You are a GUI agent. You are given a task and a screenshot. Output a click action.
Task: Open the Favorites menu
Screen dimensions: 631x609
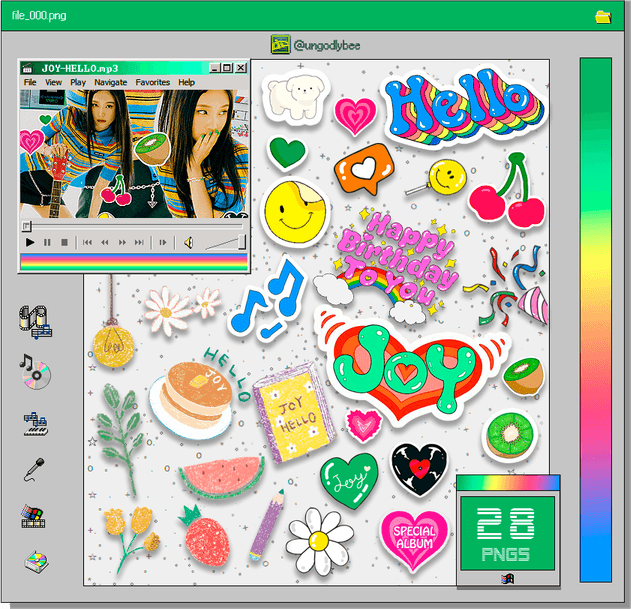153,82
